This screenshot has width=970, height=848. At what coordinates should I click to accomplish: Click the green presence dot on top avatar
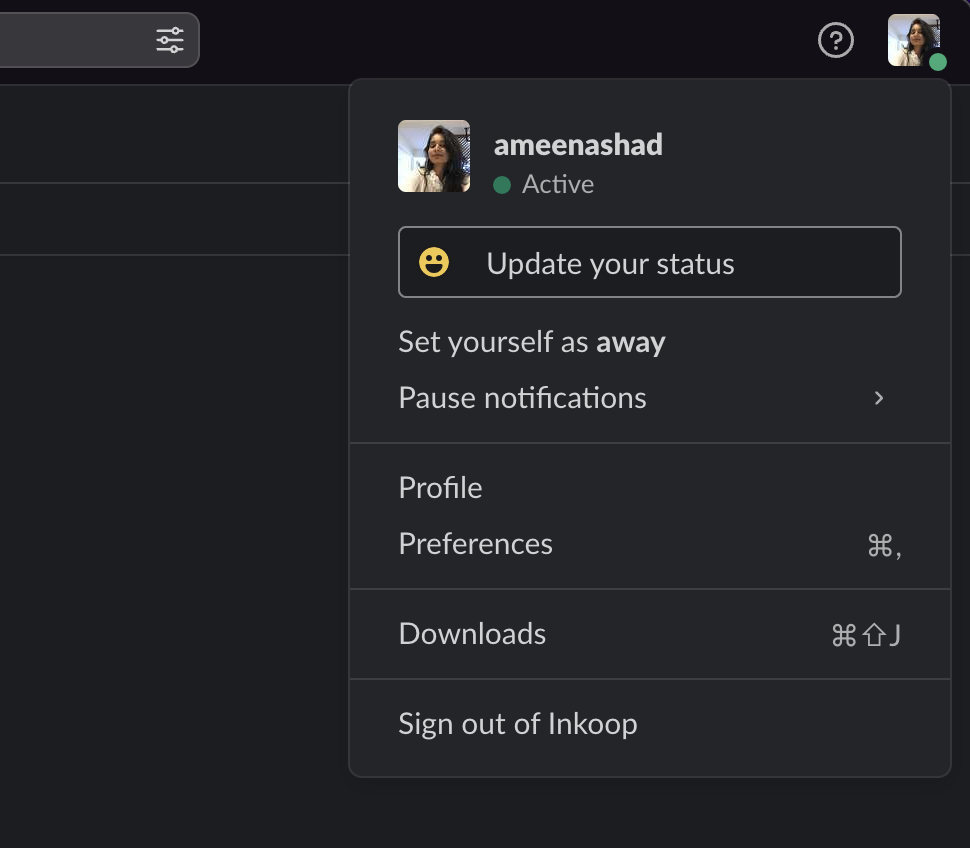point(938,62)
